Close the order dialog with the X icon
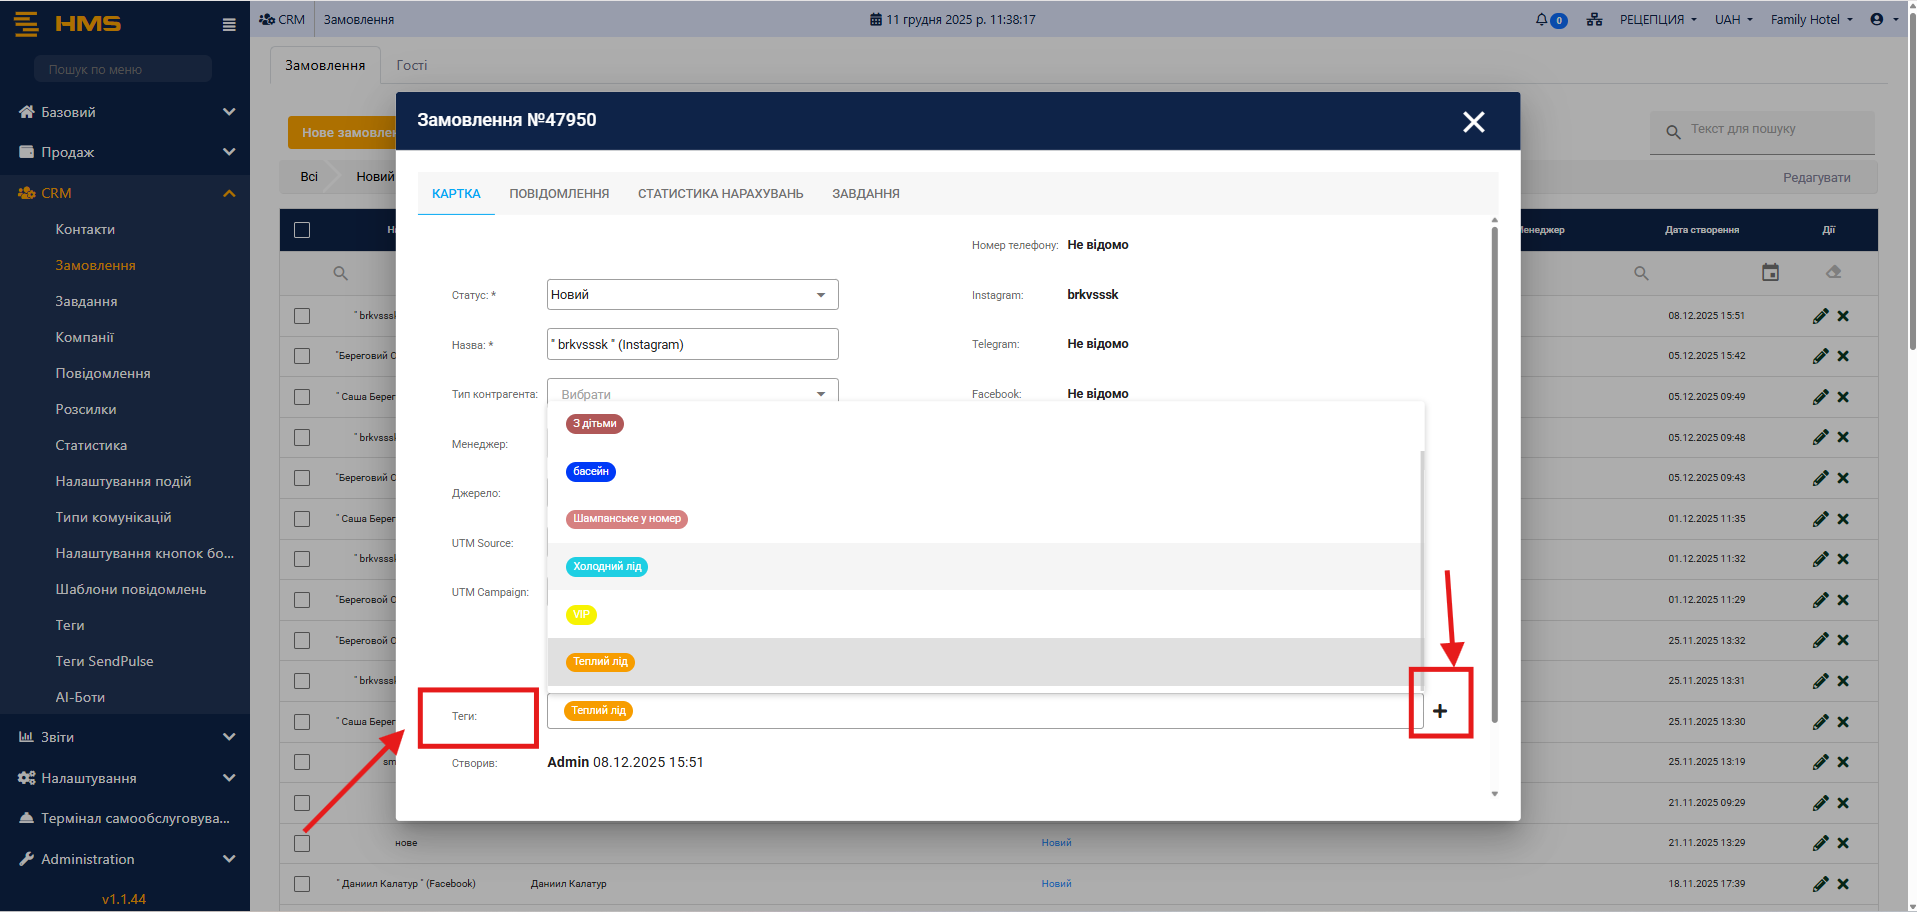 pos(1473,122)
